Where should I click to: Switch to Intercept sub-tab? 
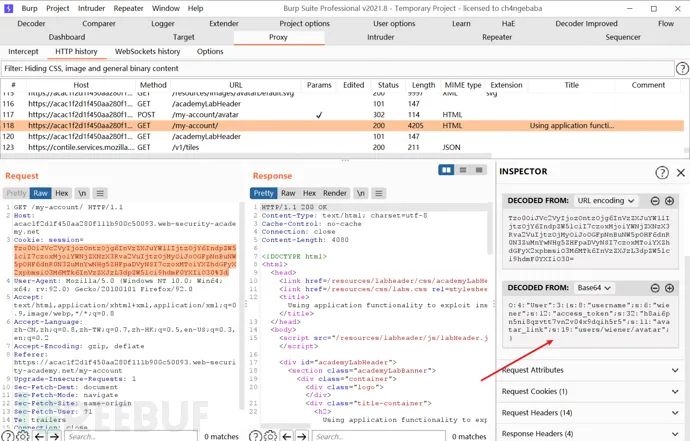(23, 51)
